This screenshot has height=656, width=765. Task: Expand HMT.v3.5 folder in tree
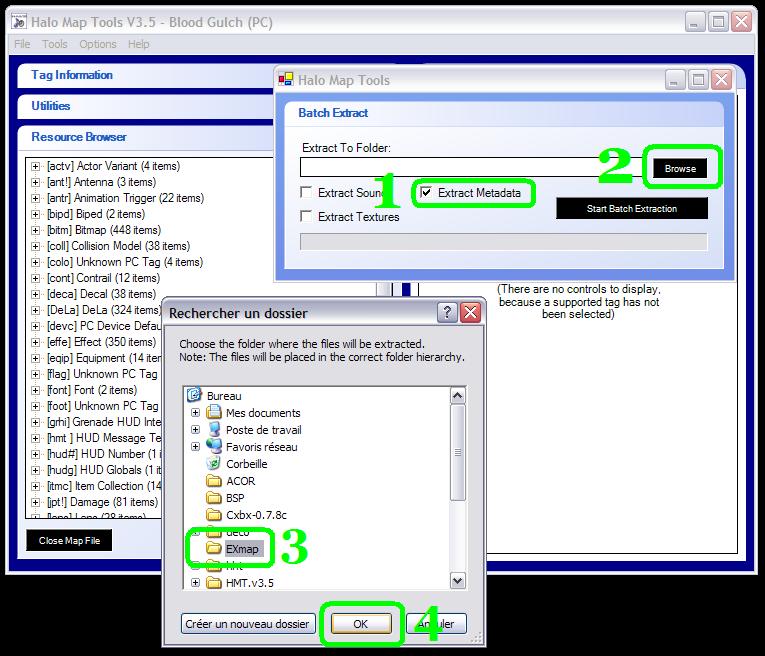click(x=195, y=582)
